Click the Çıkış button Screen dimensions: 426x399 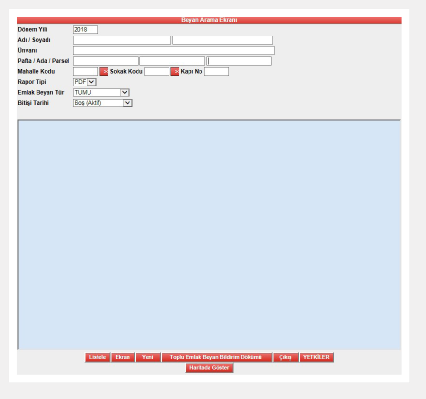[286, 357]
